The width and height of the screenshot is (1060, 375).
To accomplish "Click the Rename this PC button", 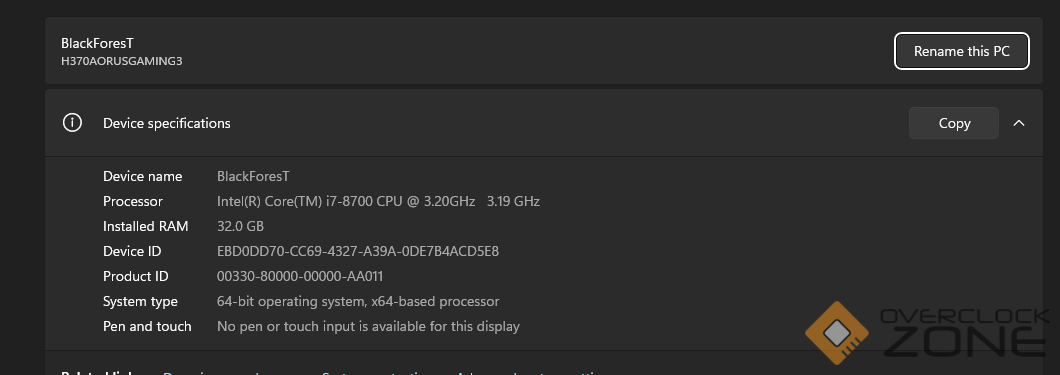I will click(x=961, y=51).
